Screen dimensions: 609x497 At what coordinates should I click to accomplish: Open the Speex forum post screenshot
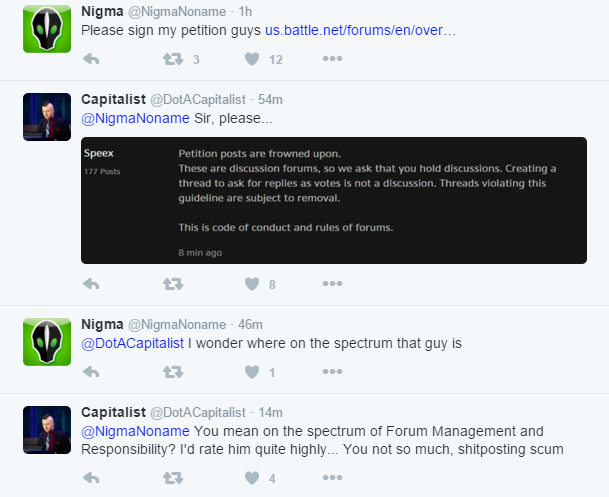click(x=333, y=200)
